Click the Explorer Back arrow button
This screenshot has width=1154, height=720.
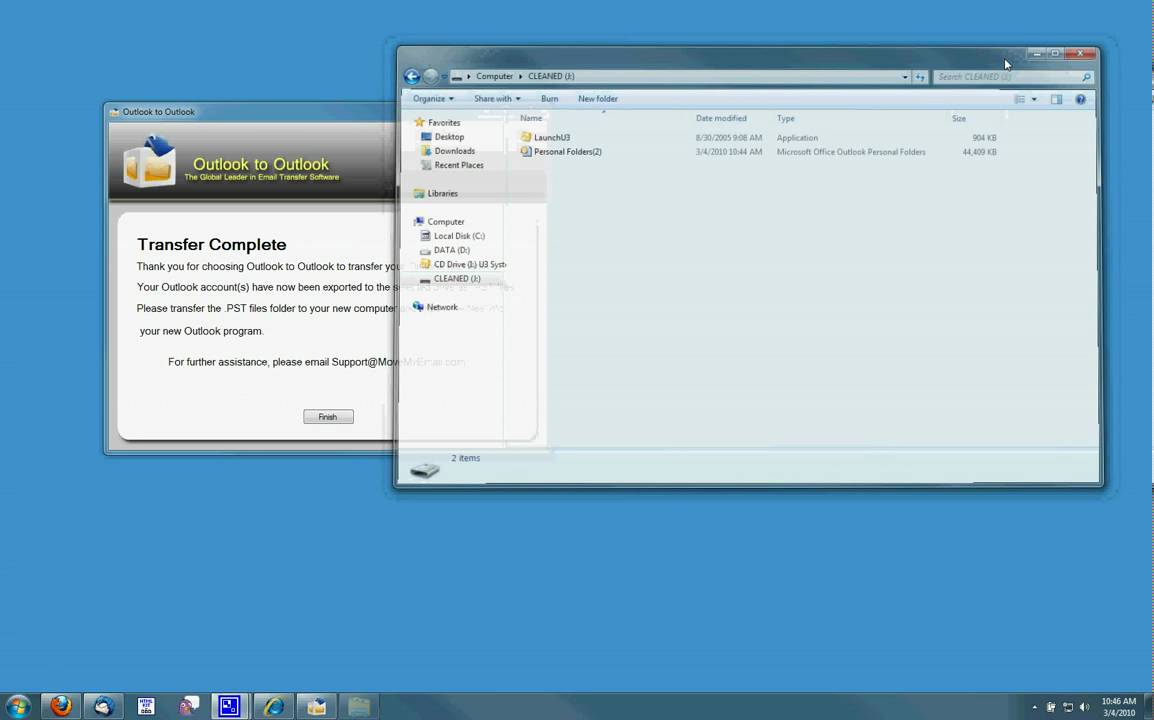pos(412,77)
